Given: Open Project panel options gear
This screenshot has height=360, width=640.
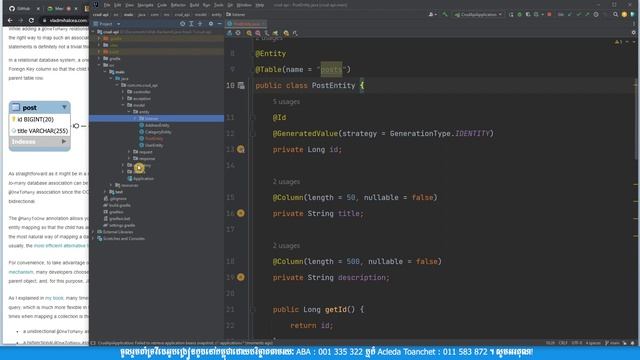Looking at the screenshot, I should (x=211, y=24).
